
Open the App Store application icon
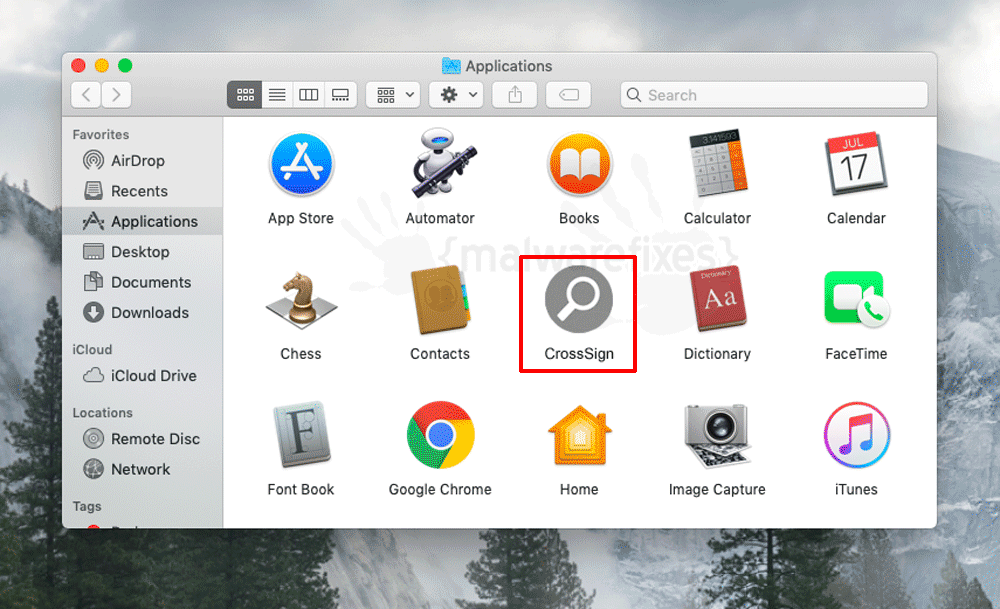pos(301,165)
